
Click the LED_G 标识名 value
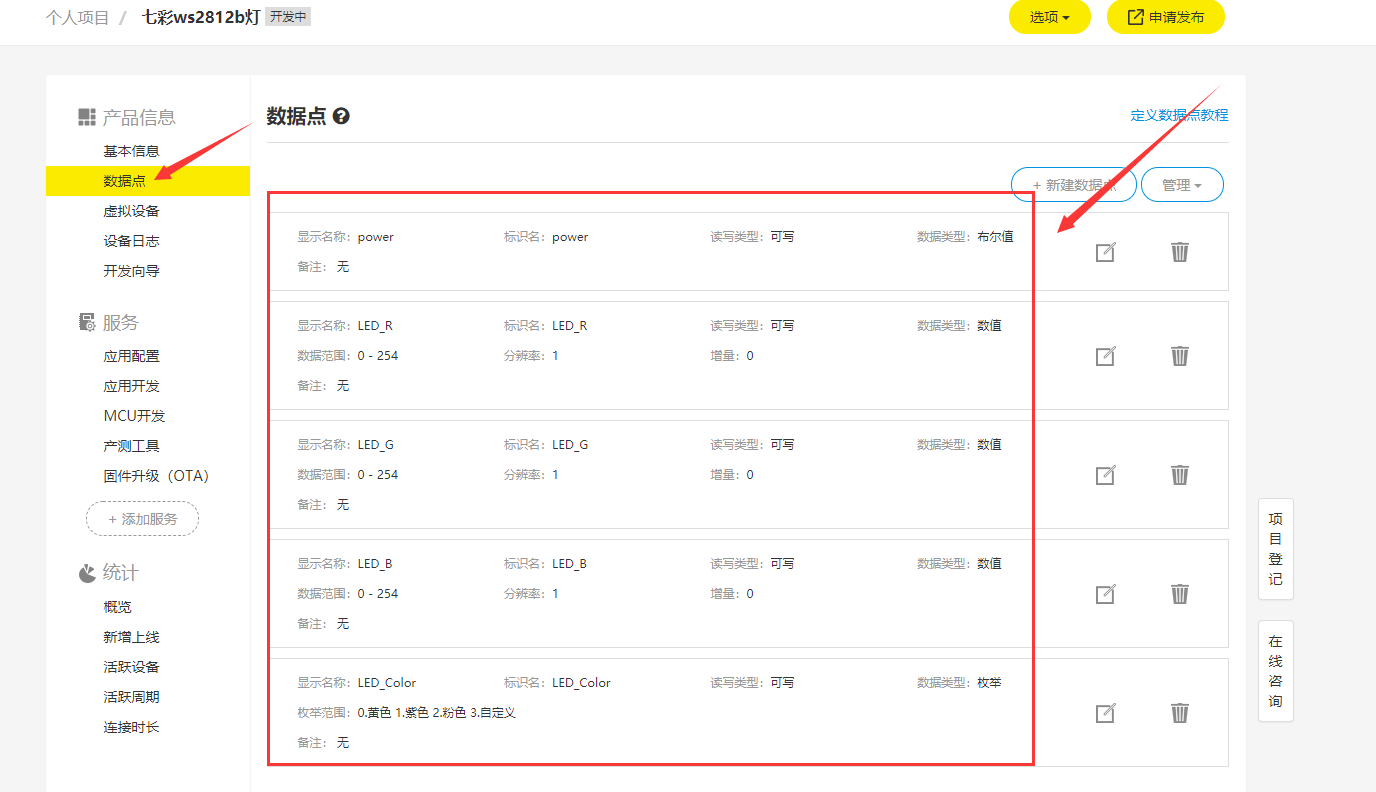point(570,445)
